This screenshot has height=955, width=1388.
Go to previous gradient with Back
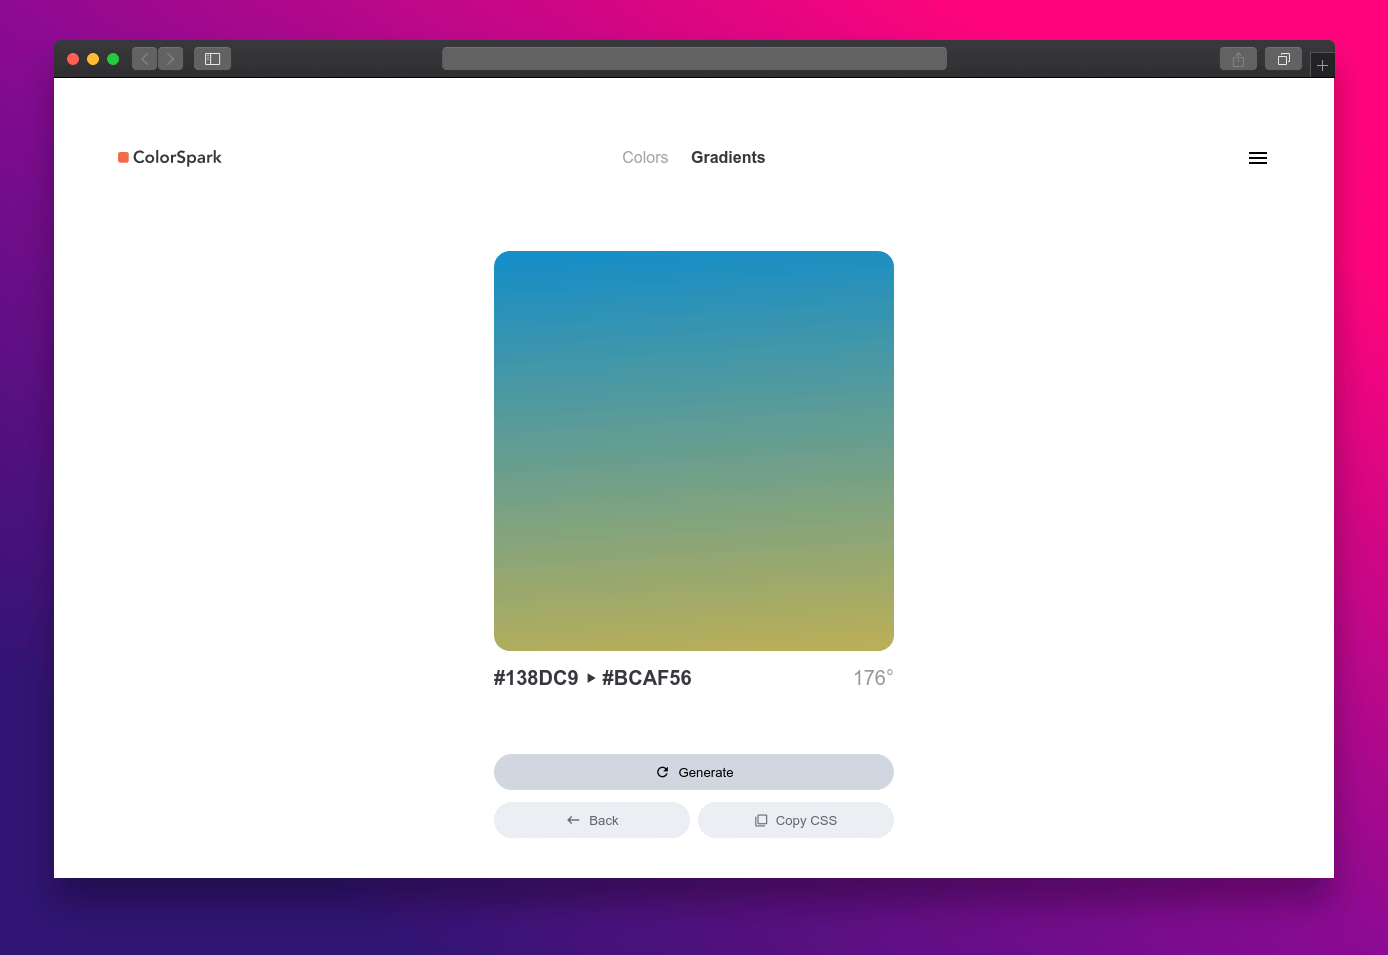coord(592,820)
